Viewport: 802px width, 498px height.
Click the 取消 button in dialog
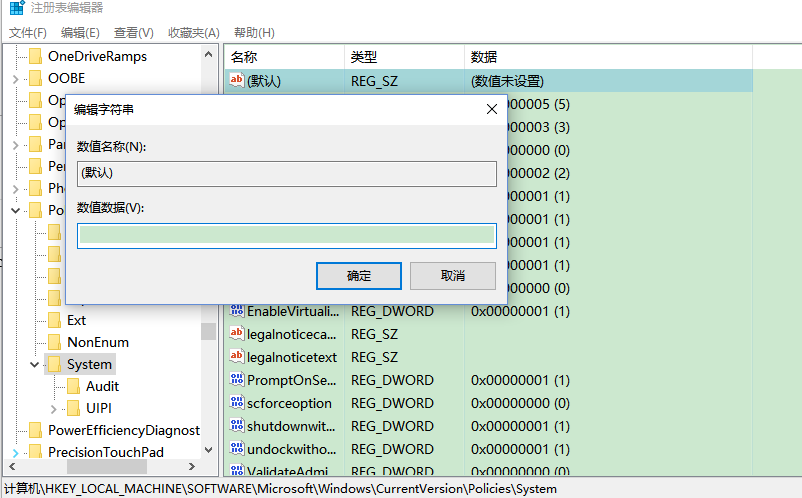pos(452,276)
